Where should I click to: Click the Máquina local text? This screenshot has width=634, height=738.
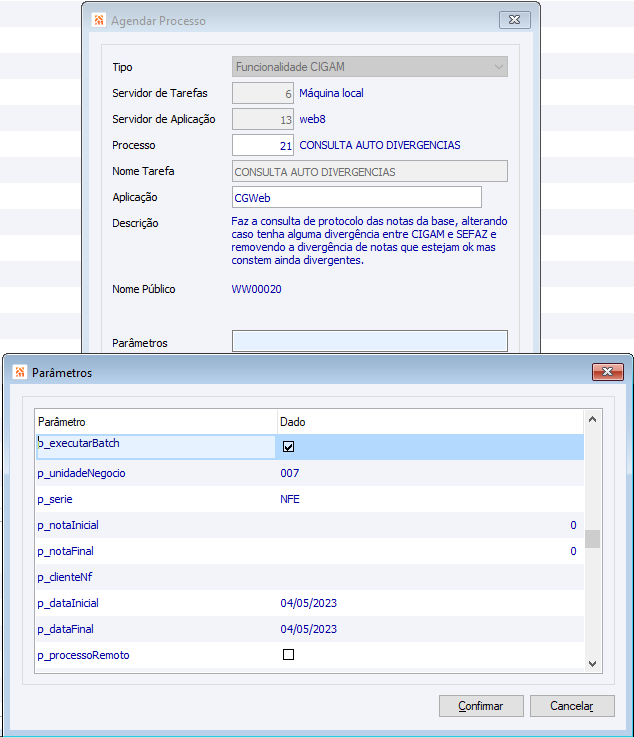pyautogui.click(x=331, y=93)
